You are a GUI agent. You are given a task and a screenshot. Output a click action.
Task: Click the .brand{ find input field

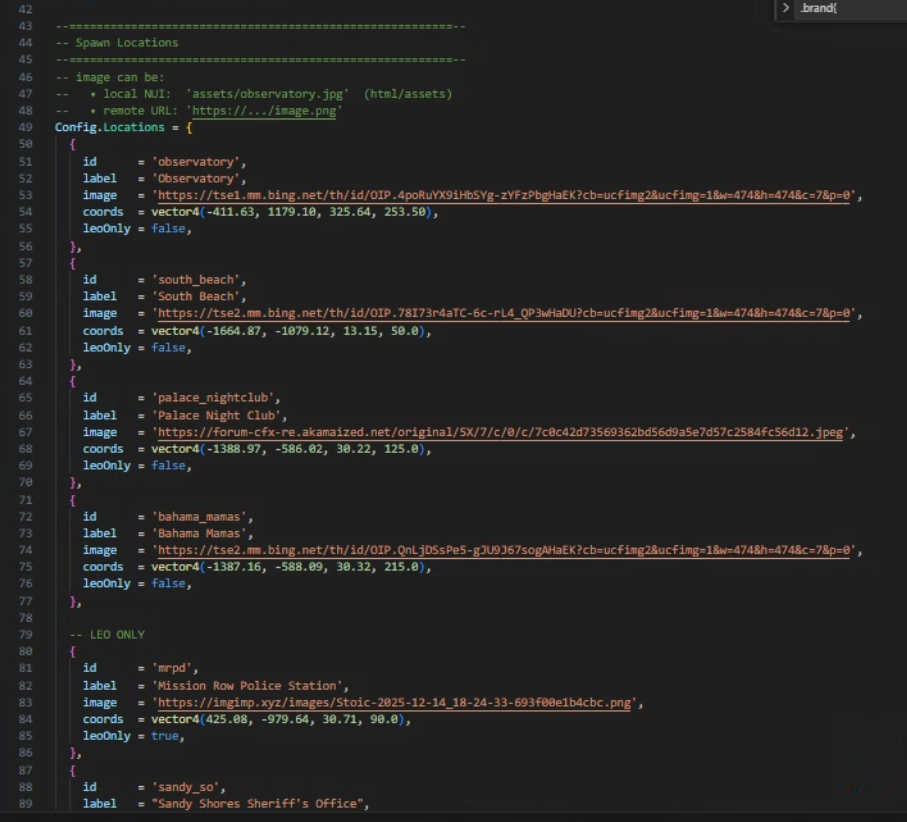coord(851,8)
